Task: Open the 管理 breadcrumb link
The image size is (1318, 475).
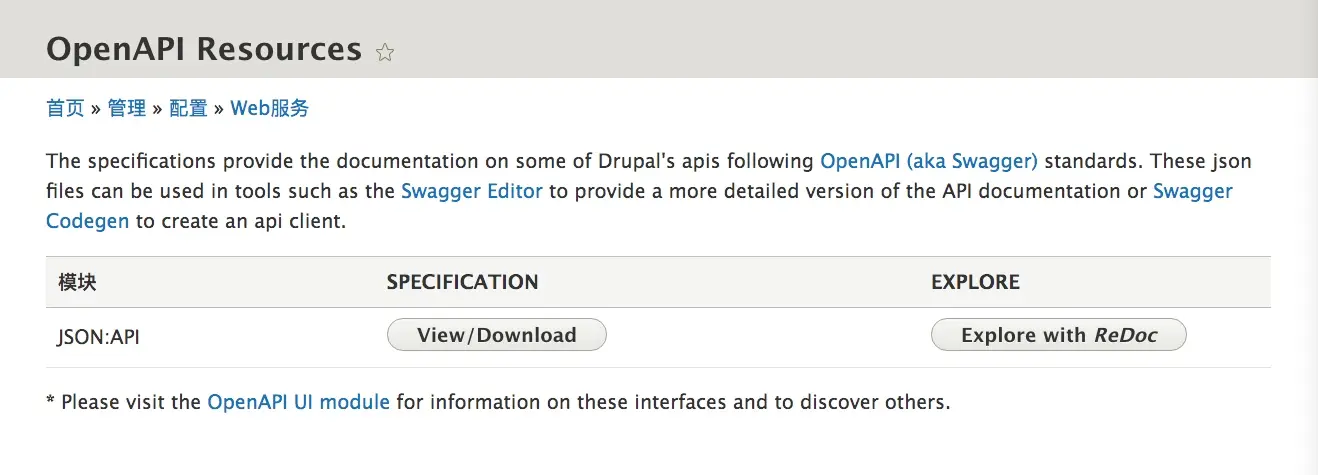Action: [x=127, y=108]
